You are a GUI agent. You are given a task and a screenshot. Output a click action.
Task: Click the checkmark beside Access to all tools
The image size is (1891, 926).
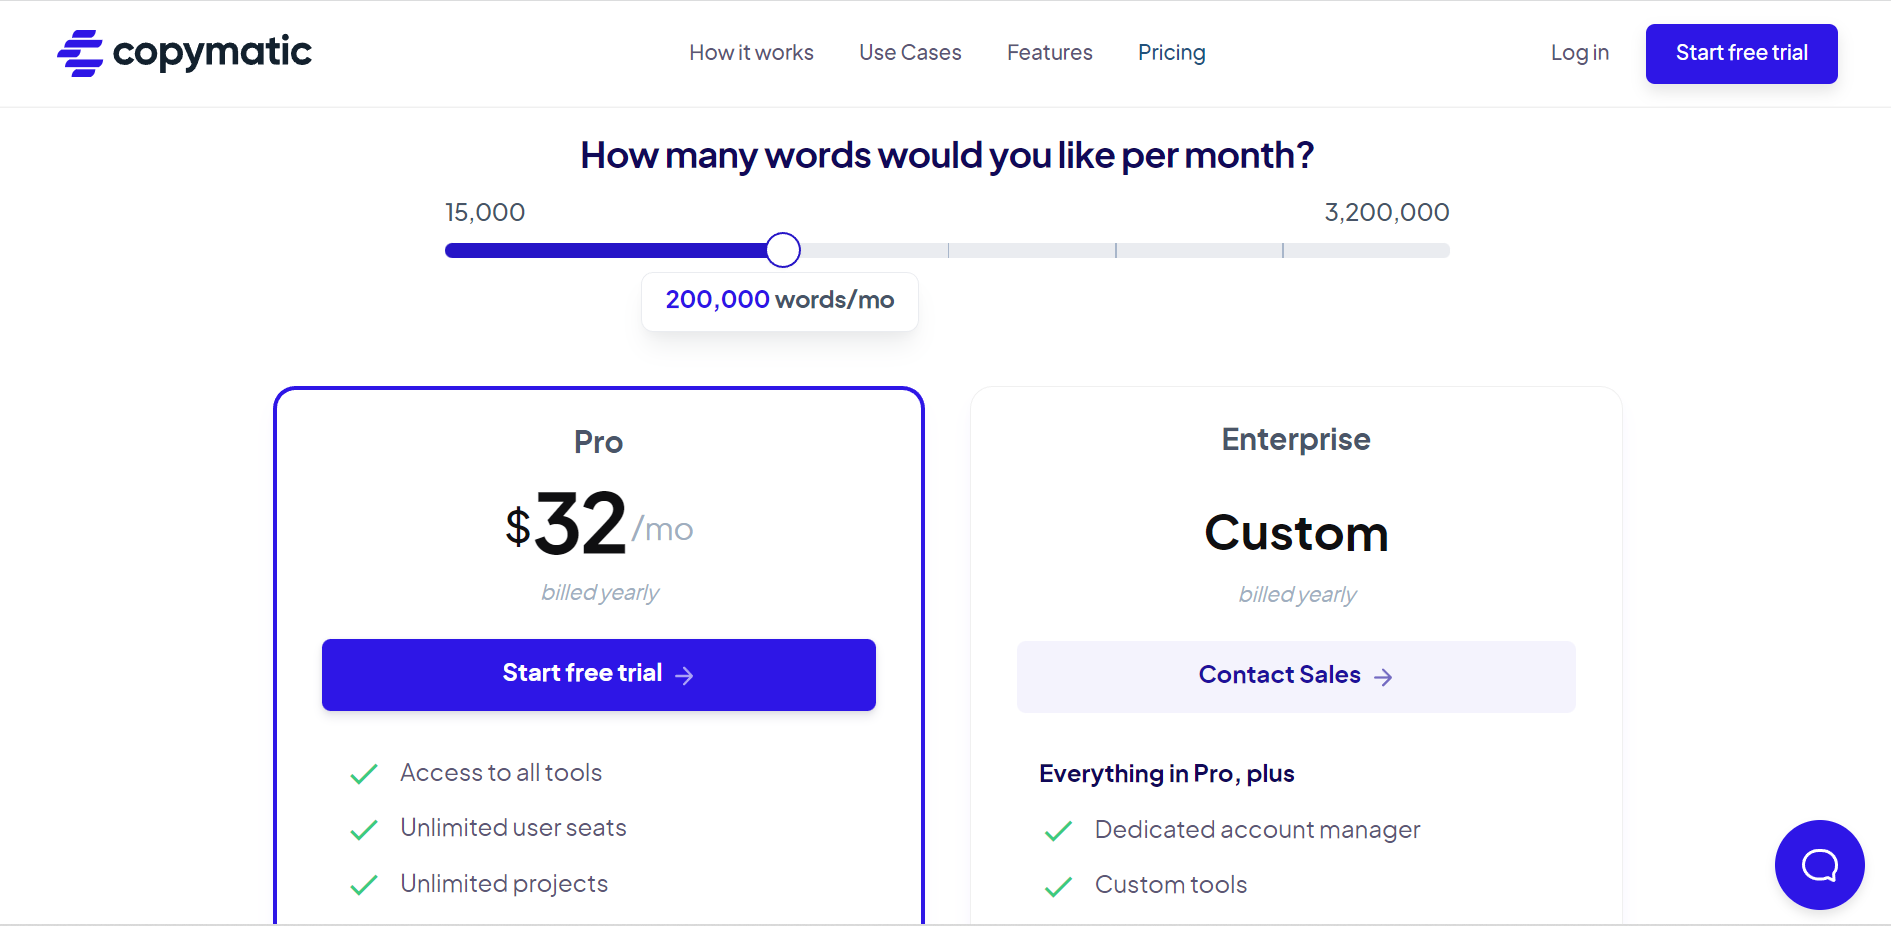[x=364, y=773]
